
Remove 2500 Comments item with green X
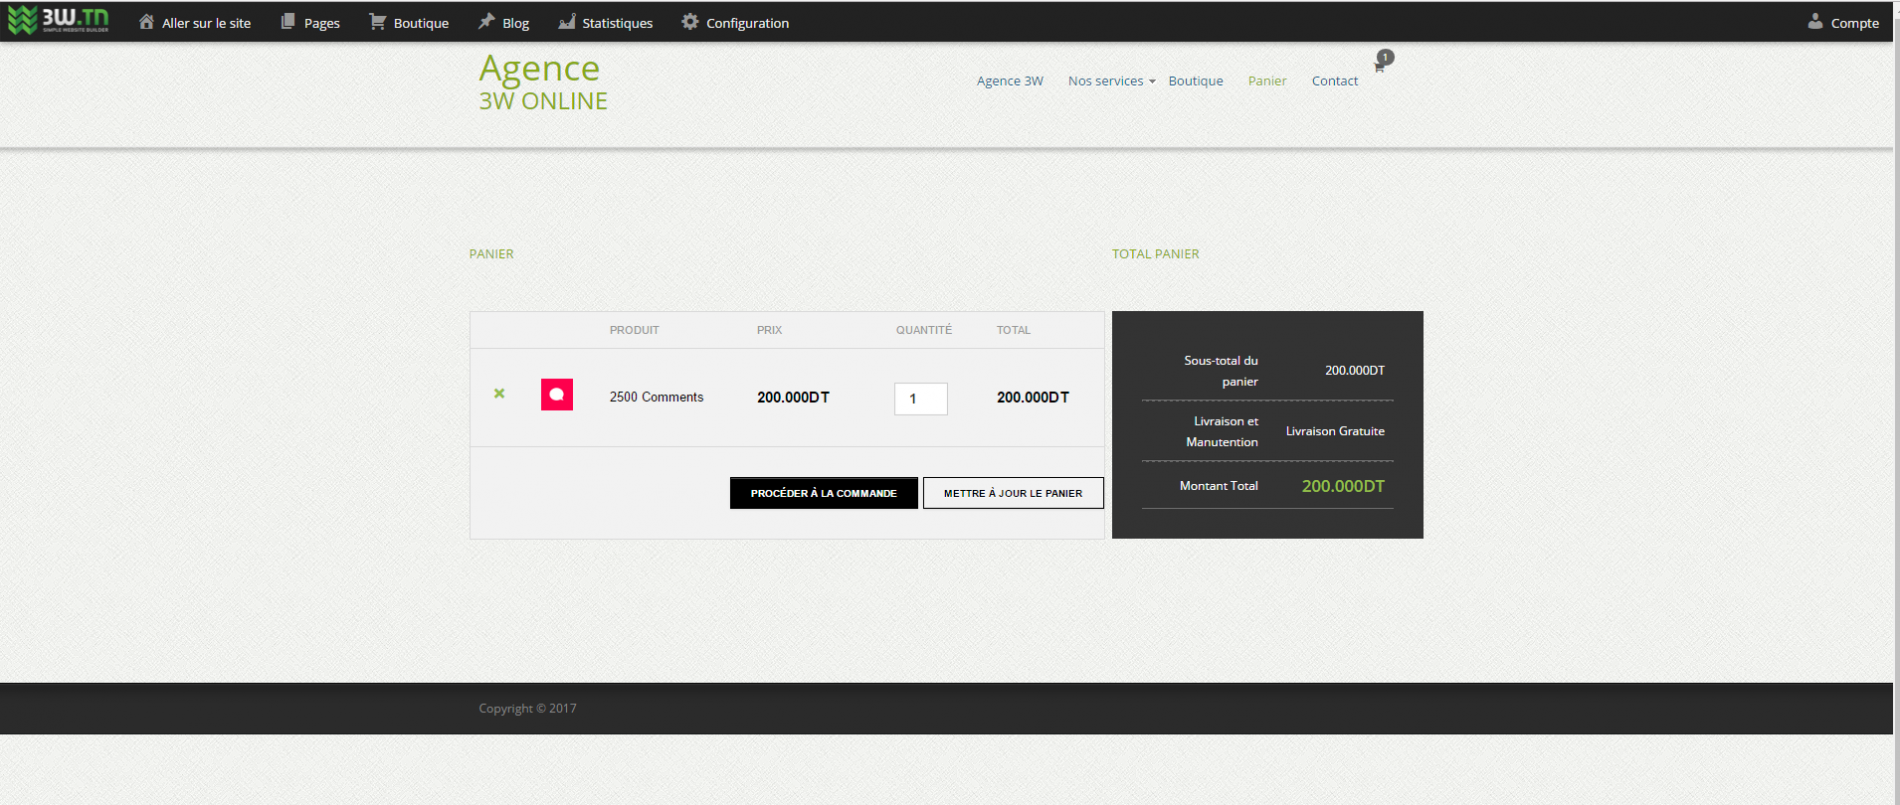[x=499, y=394]
